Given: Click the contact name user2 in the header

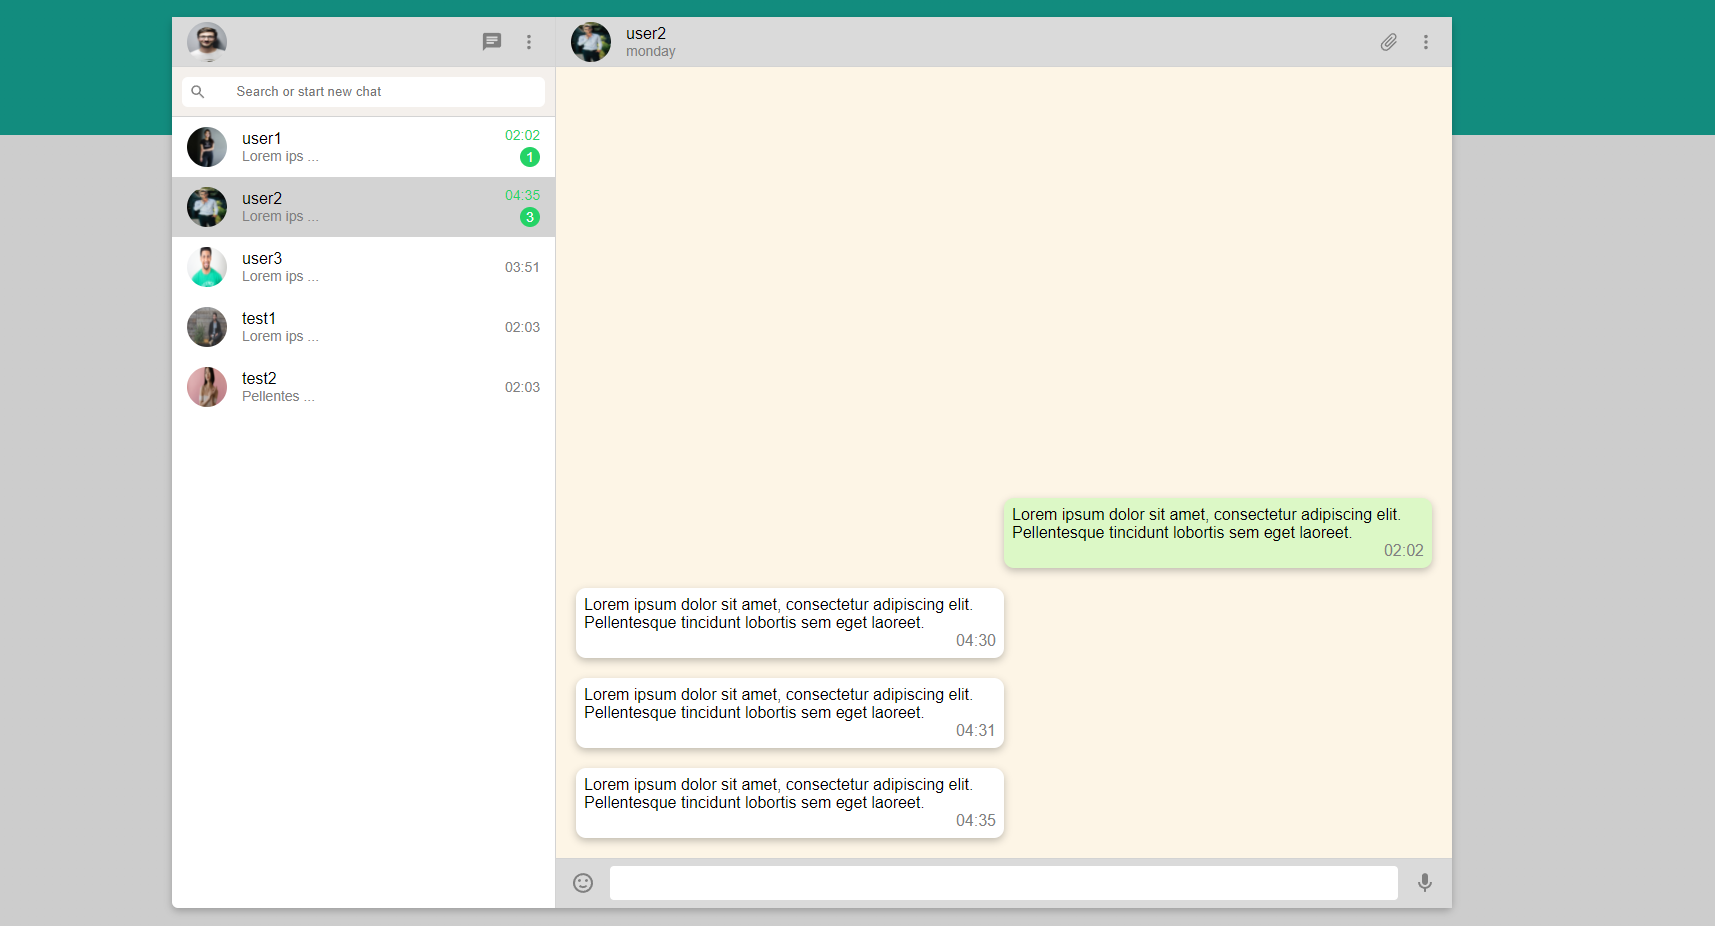Looking at the screenshot, I should click(646, 33).
